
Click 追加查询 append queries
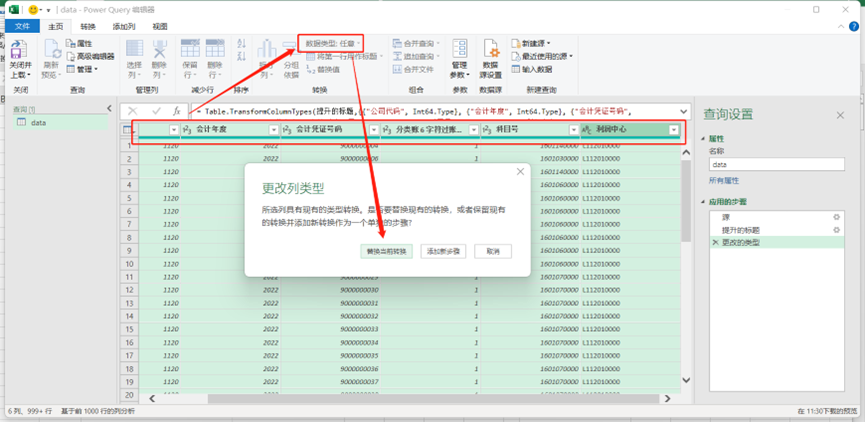[416, 56]
